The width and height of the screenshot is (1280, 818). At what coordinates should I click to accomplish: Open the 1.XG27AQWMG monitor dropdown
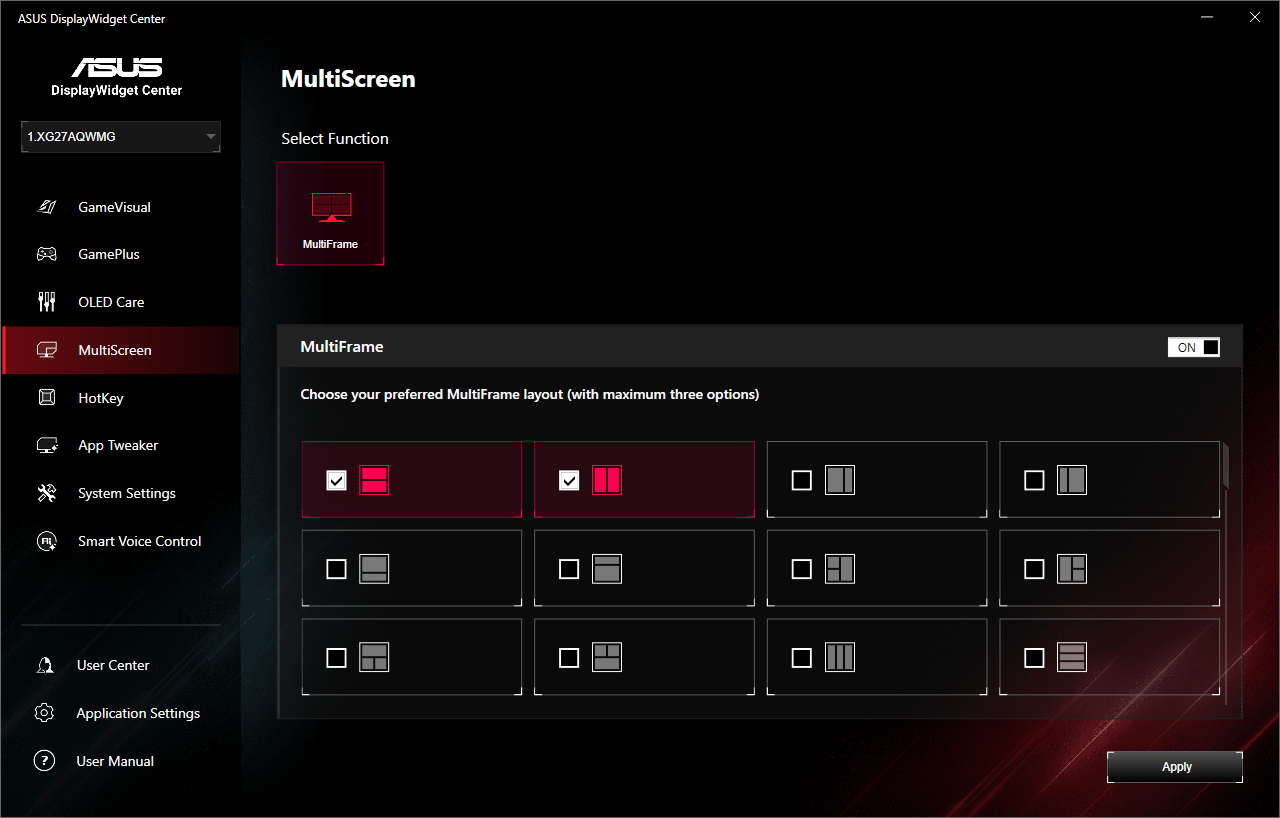pos(121,137)
